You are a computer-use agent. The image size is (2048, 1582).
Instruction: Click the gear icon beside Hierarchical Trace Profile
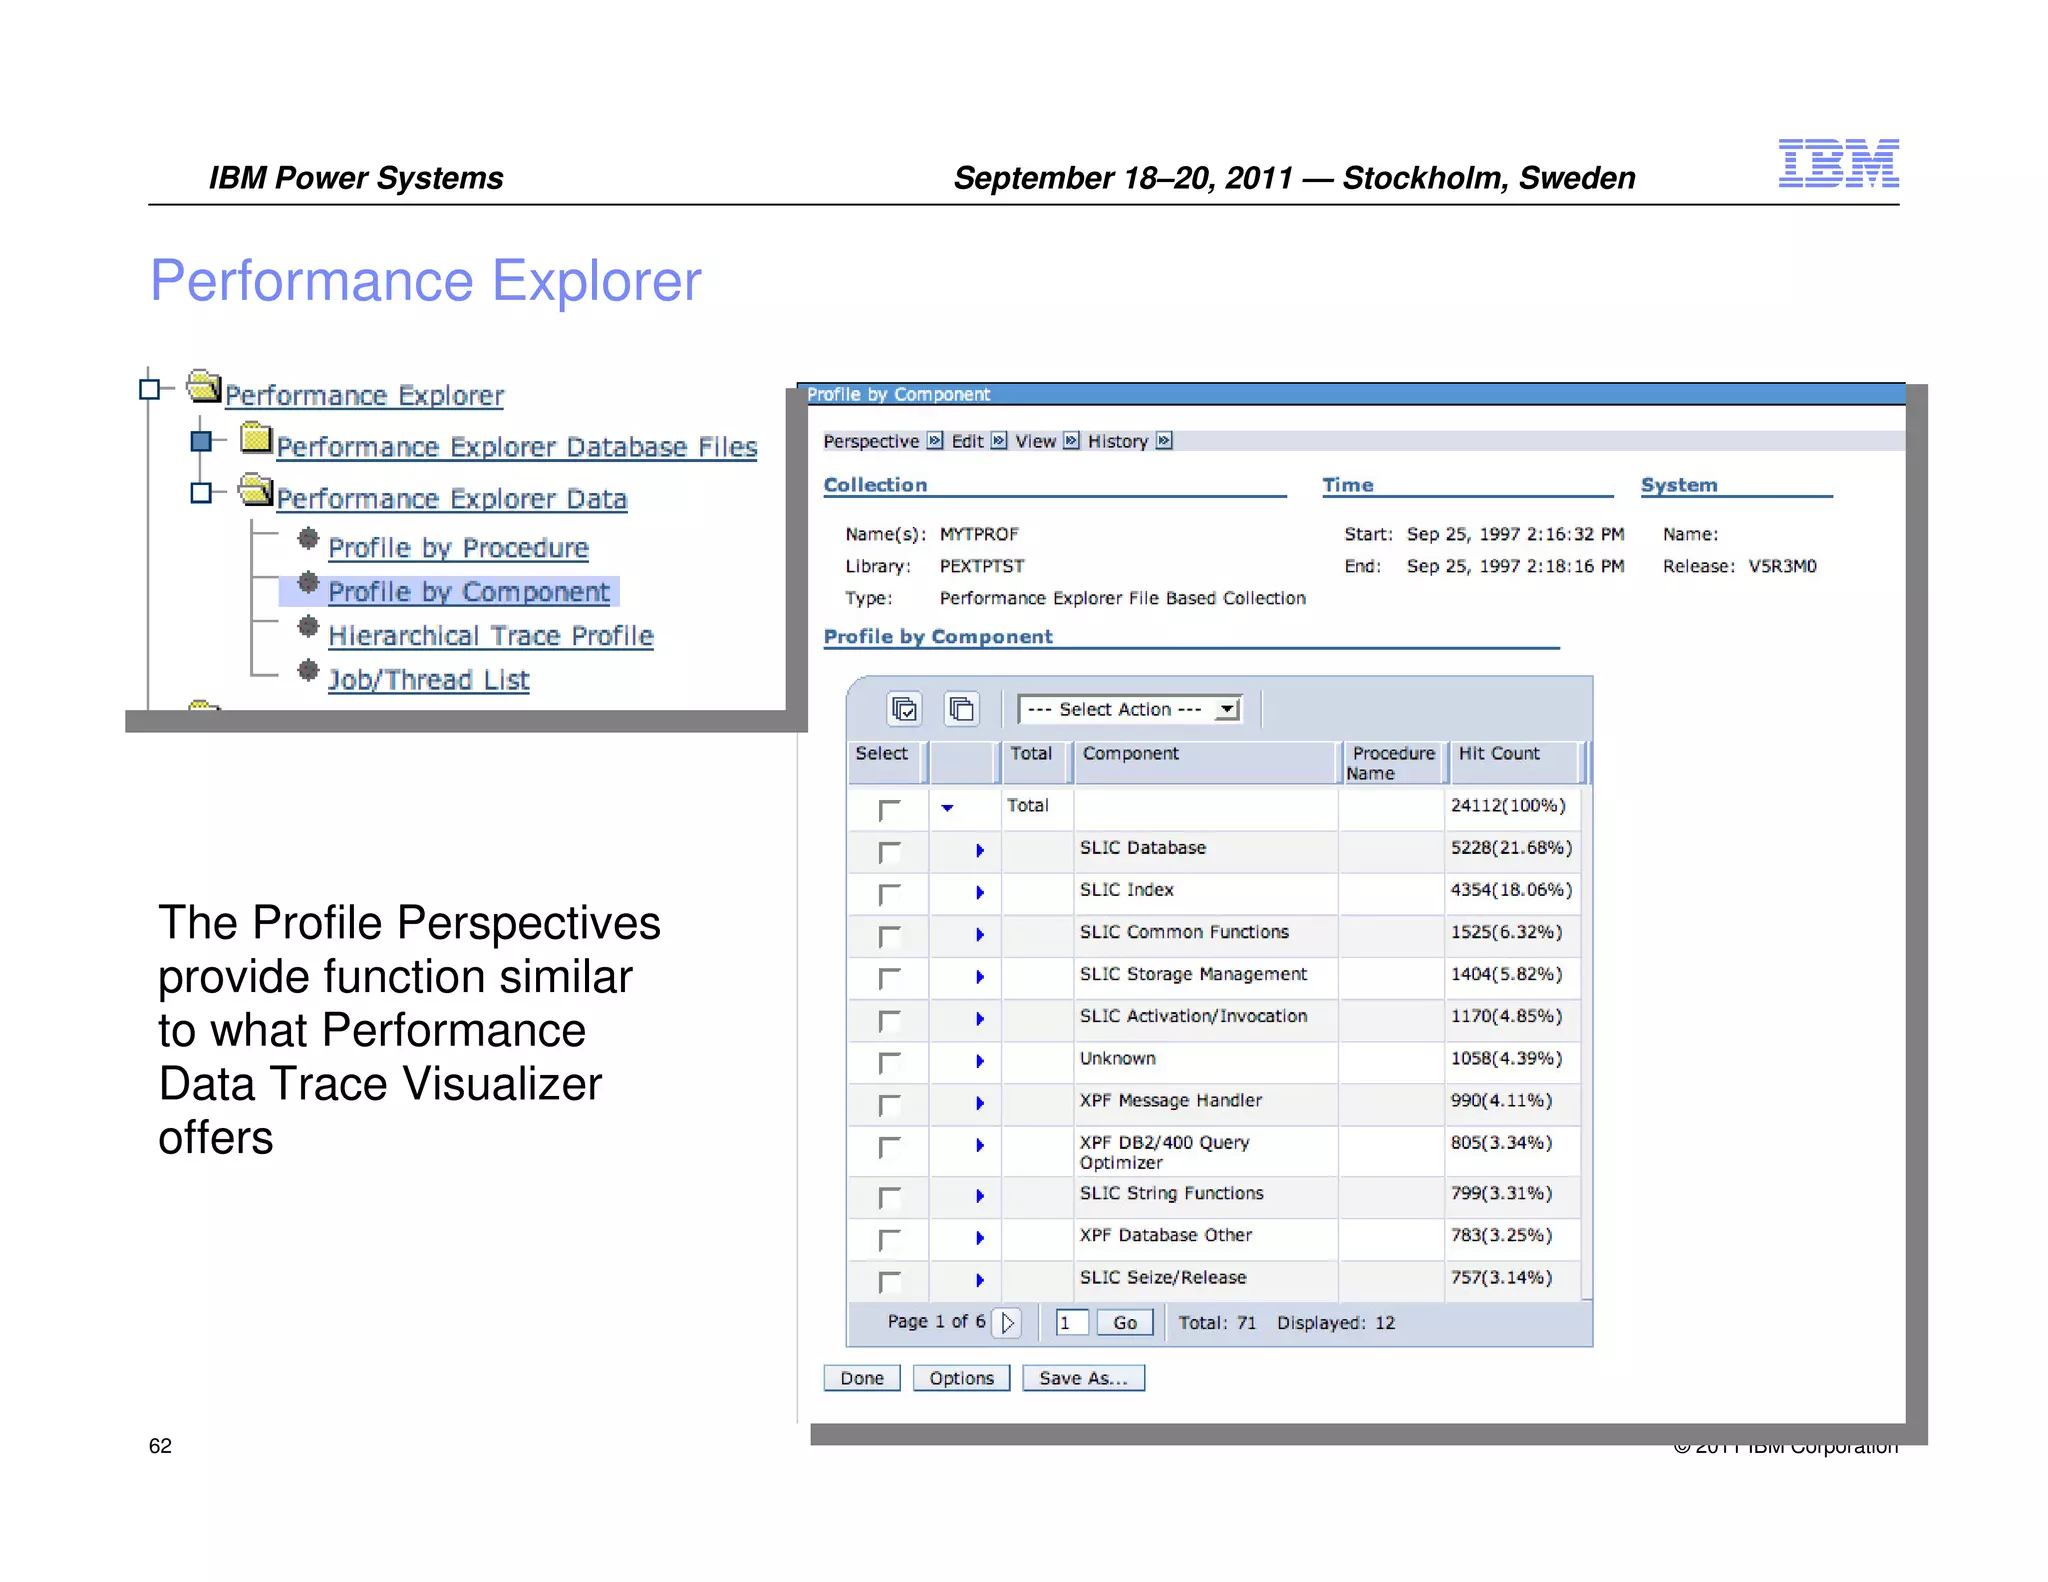(x=308, y=627)
